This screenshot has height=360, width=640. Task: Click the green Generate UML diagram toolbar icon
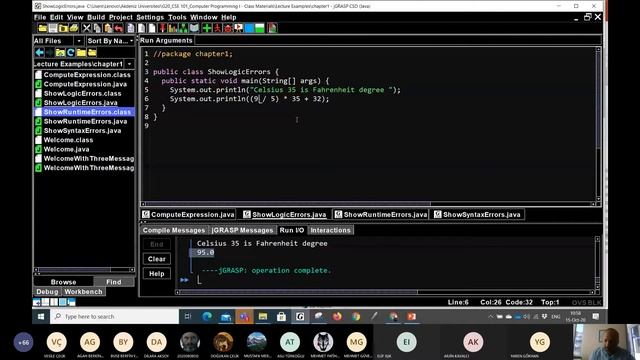click(x=184, y=28)
